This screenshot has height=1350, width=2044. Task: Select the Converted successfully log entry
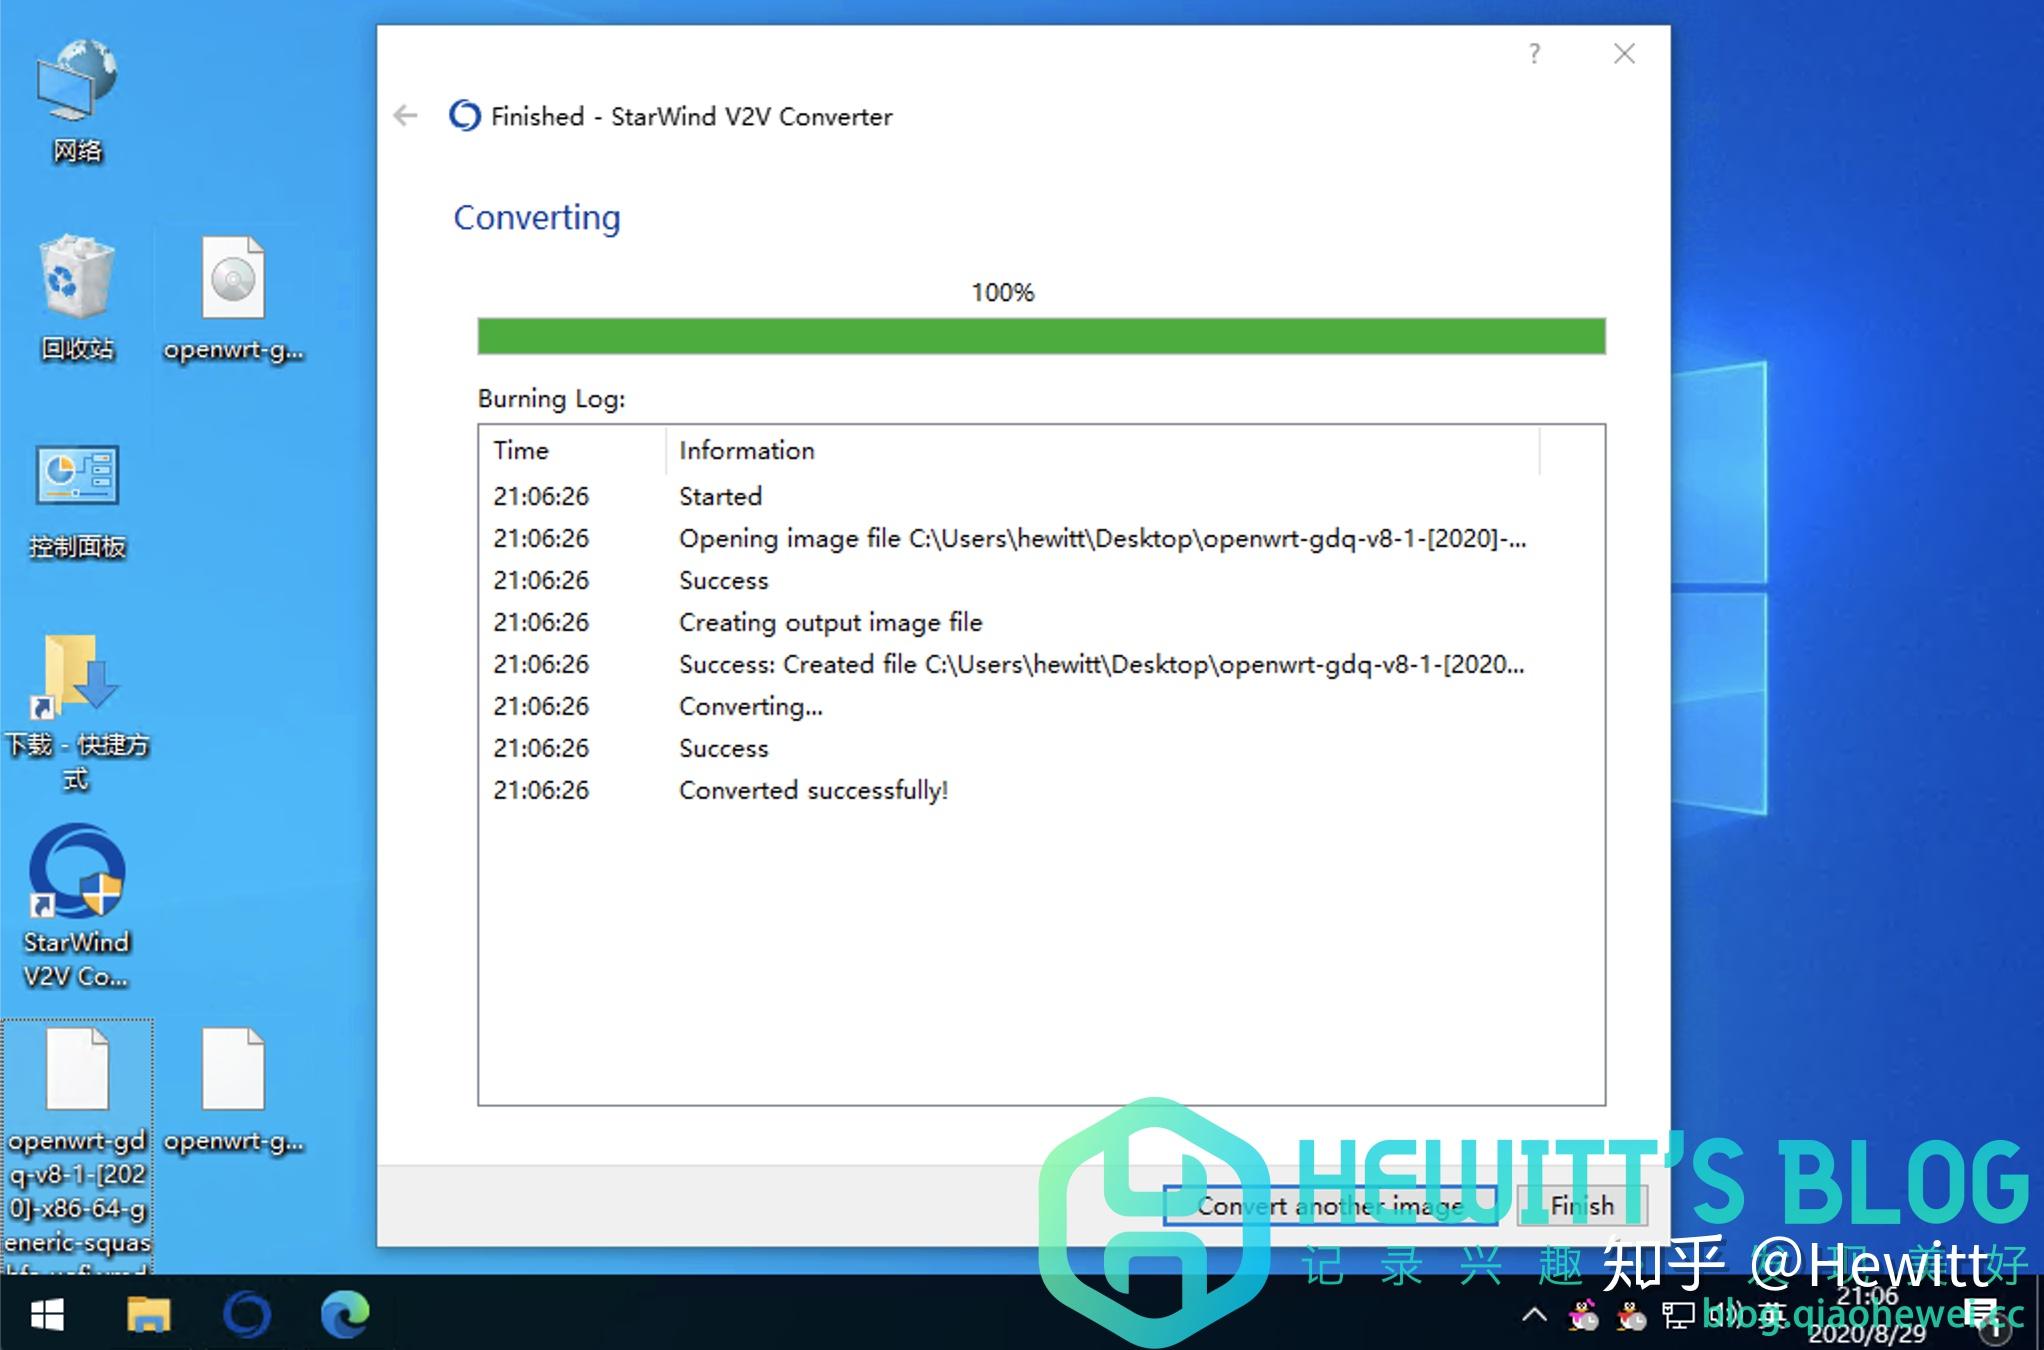(x=814, y=790)
